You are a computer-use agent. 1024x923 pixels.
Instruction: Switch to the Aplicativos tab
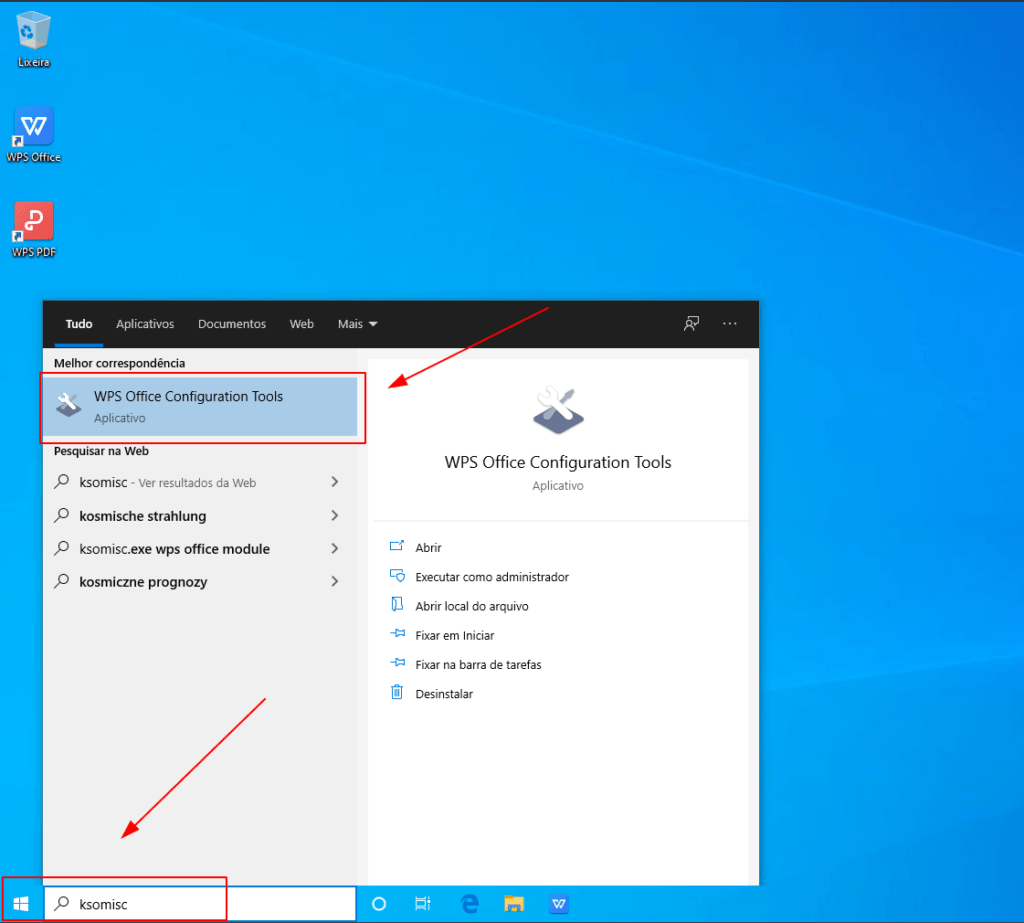click(145, 324)
